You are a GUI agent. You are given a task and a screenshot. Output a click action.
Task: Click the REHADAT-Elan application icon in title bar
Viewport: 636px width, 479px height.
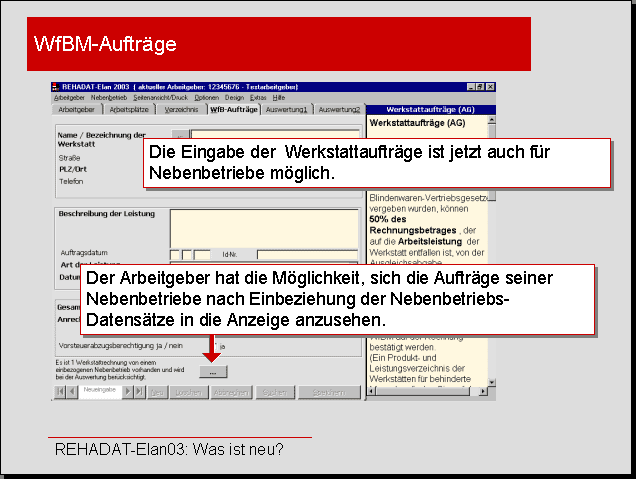click(55, 87)
